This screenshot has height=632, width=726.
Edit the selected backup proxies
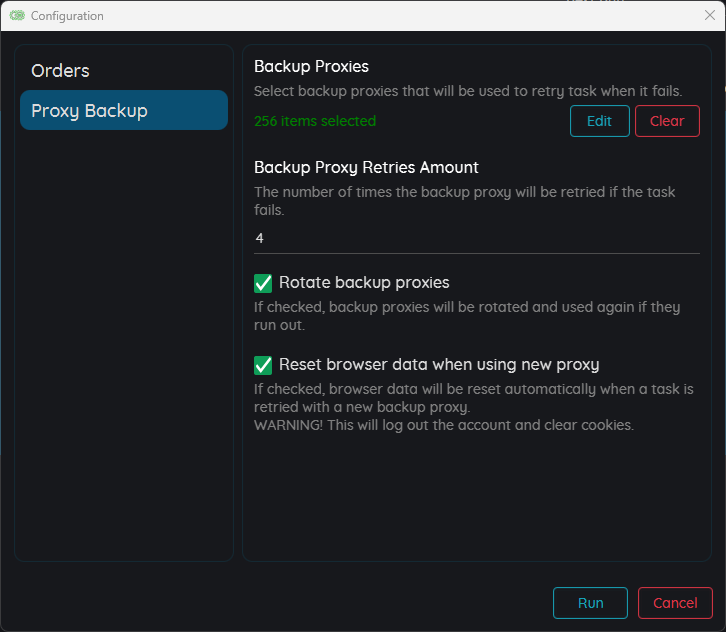point(600,121)
